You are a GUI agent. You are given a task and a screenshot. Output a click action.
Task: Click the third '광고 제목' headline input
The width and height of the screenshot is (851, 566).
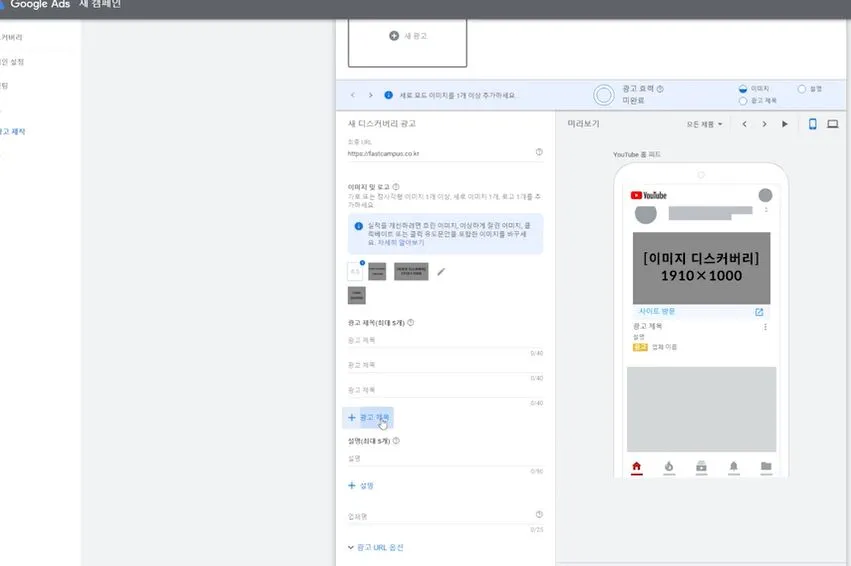445,391
